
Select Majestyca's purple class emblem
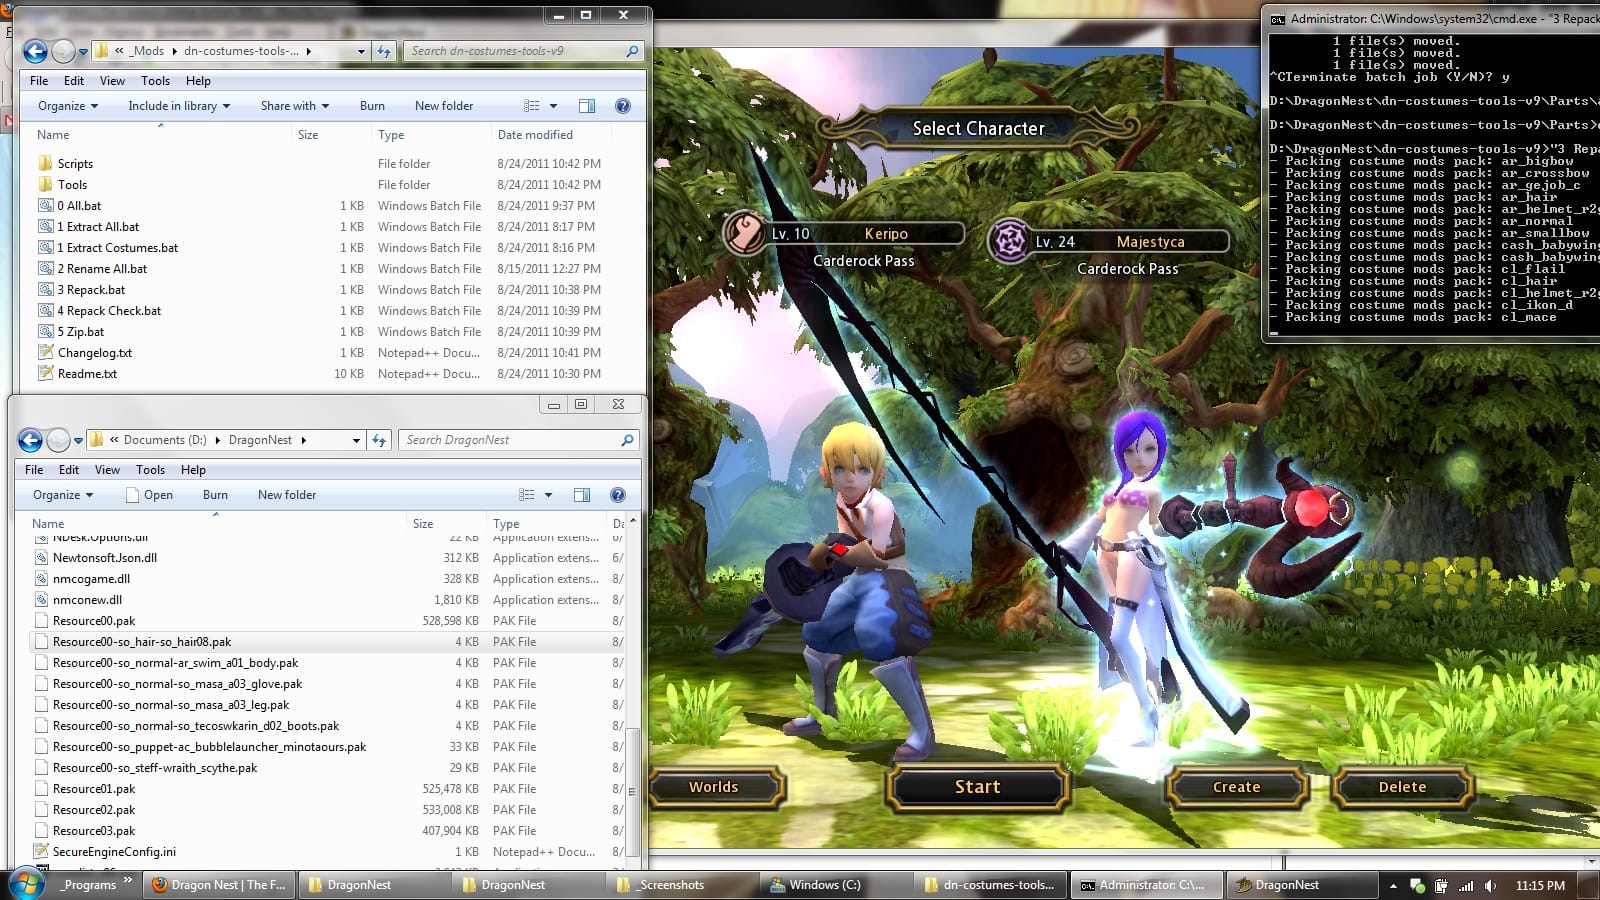1010,241
